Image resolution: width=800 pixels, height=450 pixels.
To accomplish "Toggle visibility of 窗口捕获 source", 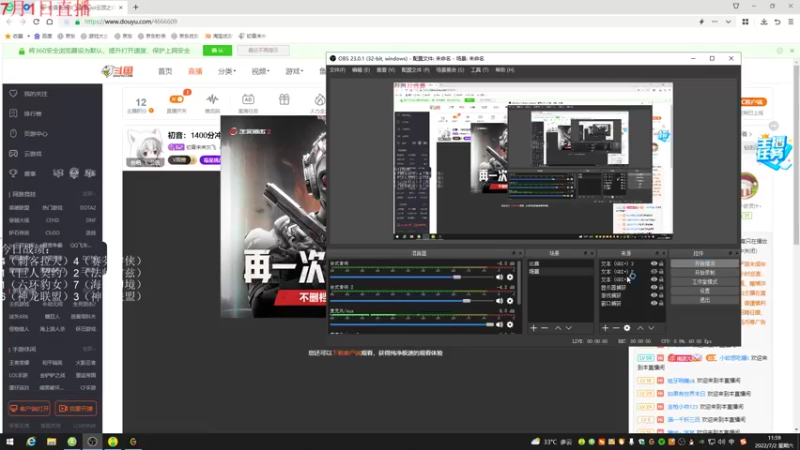I will tap(654, 303).
